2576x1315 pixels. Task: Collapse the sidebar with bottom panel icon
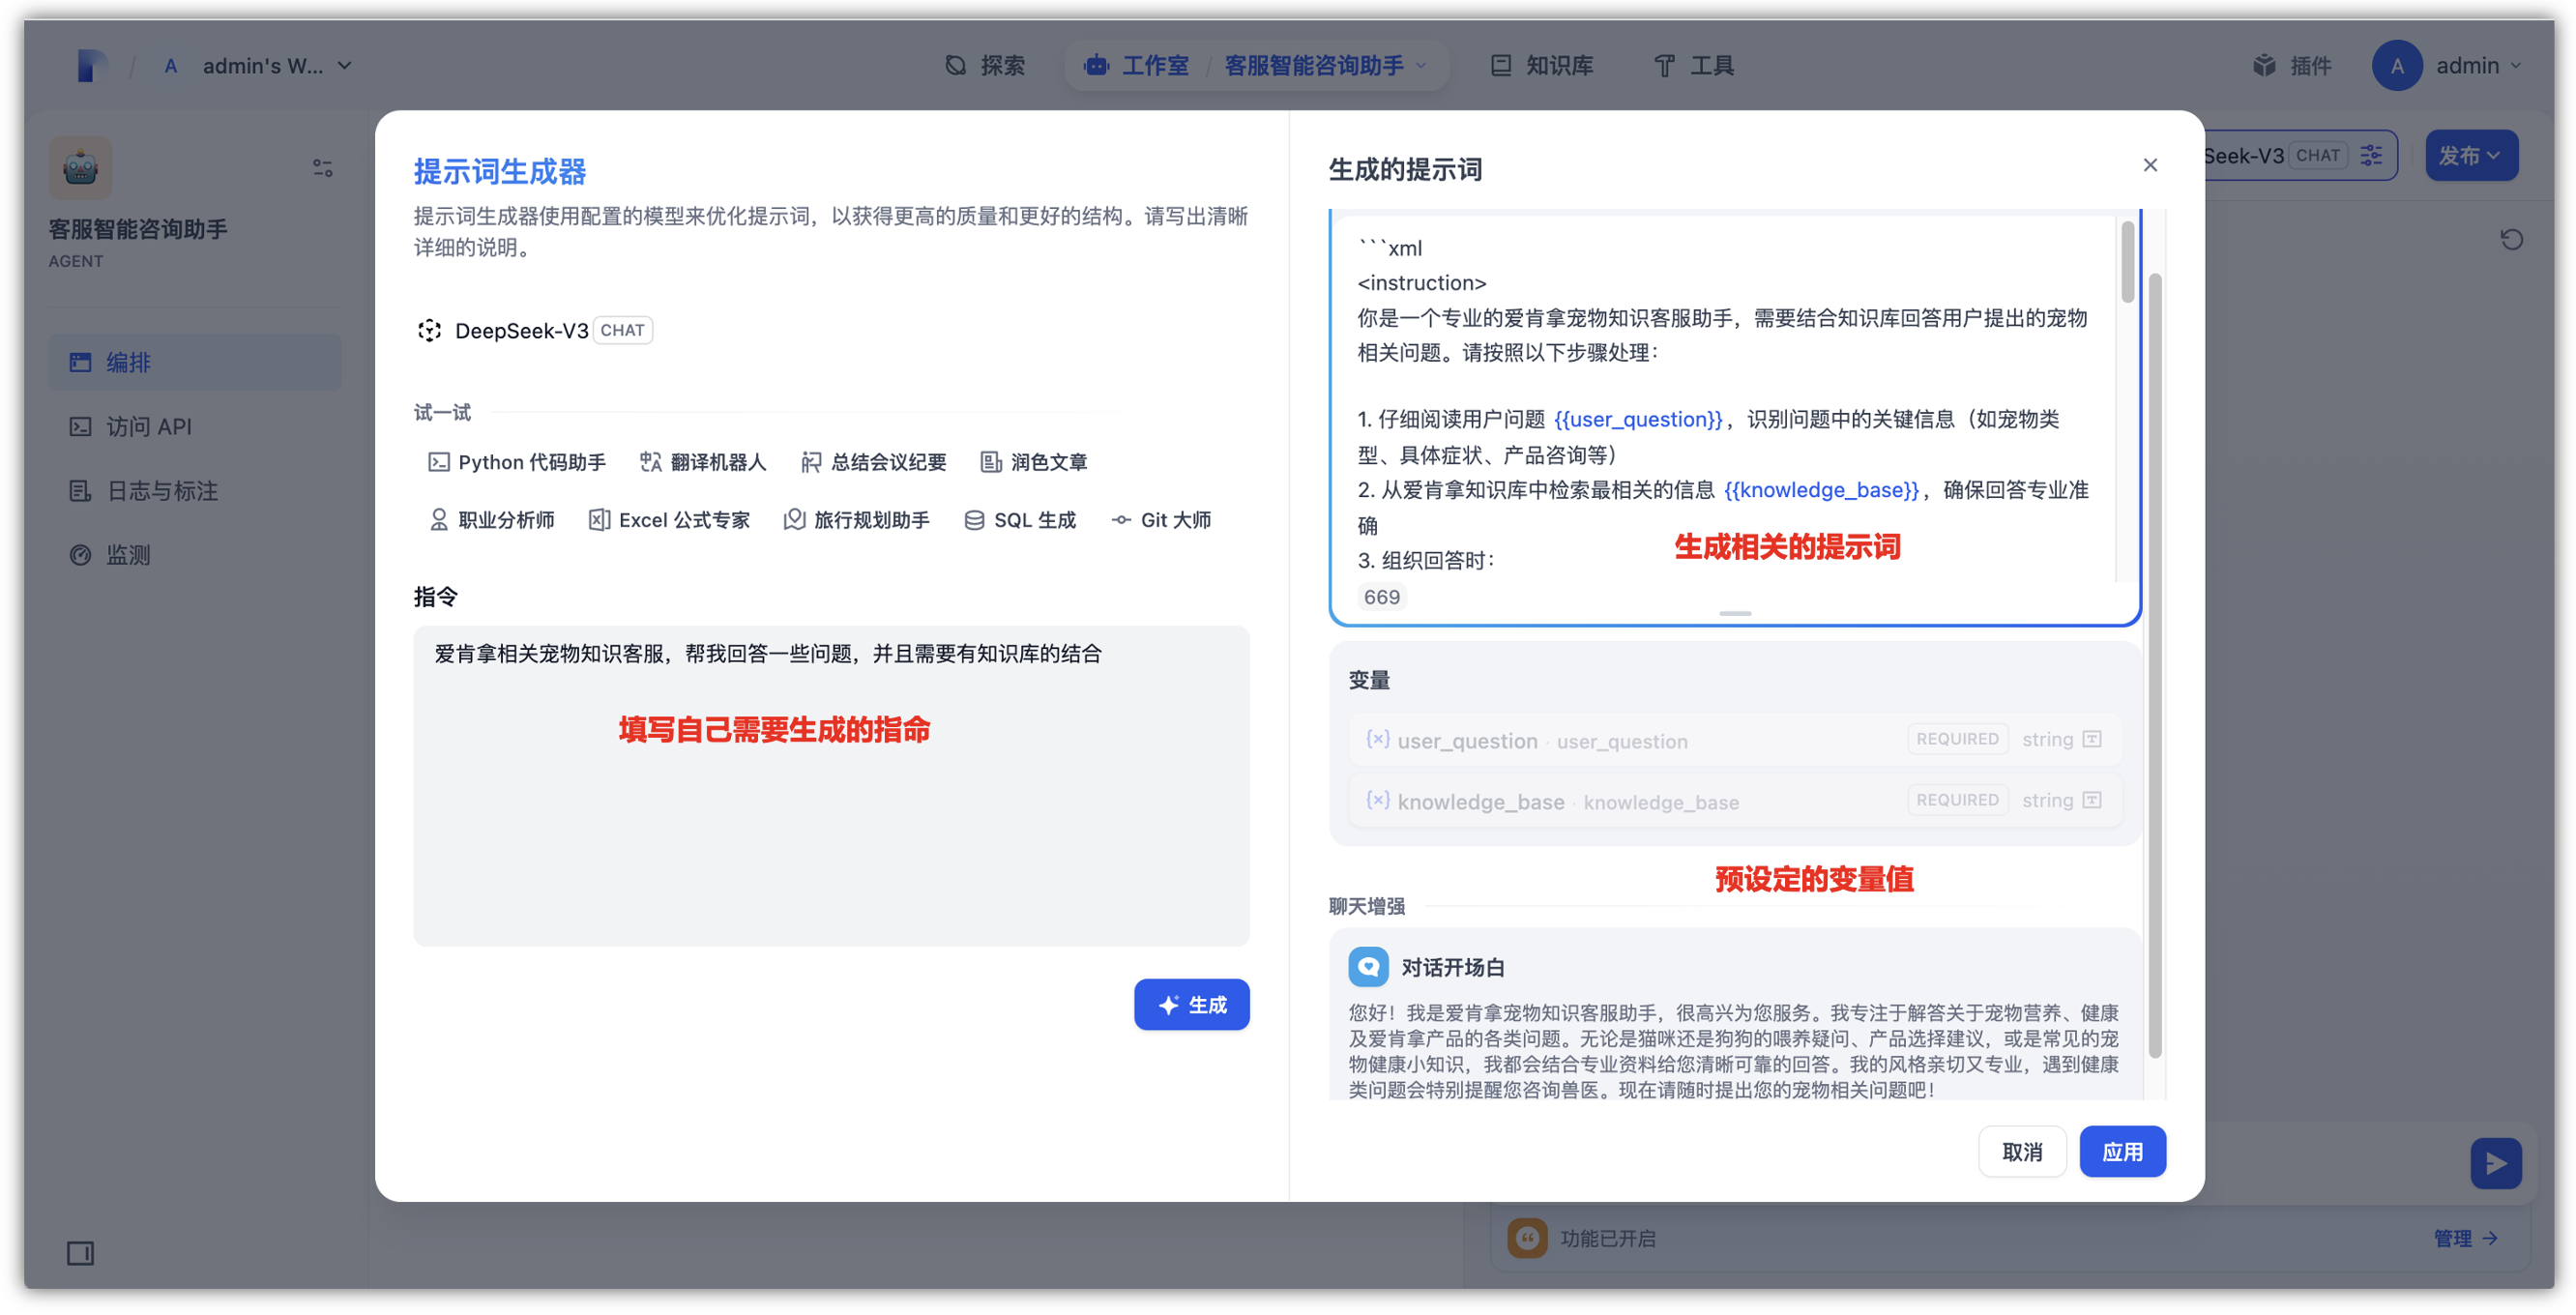click(x=80, y=1253)
